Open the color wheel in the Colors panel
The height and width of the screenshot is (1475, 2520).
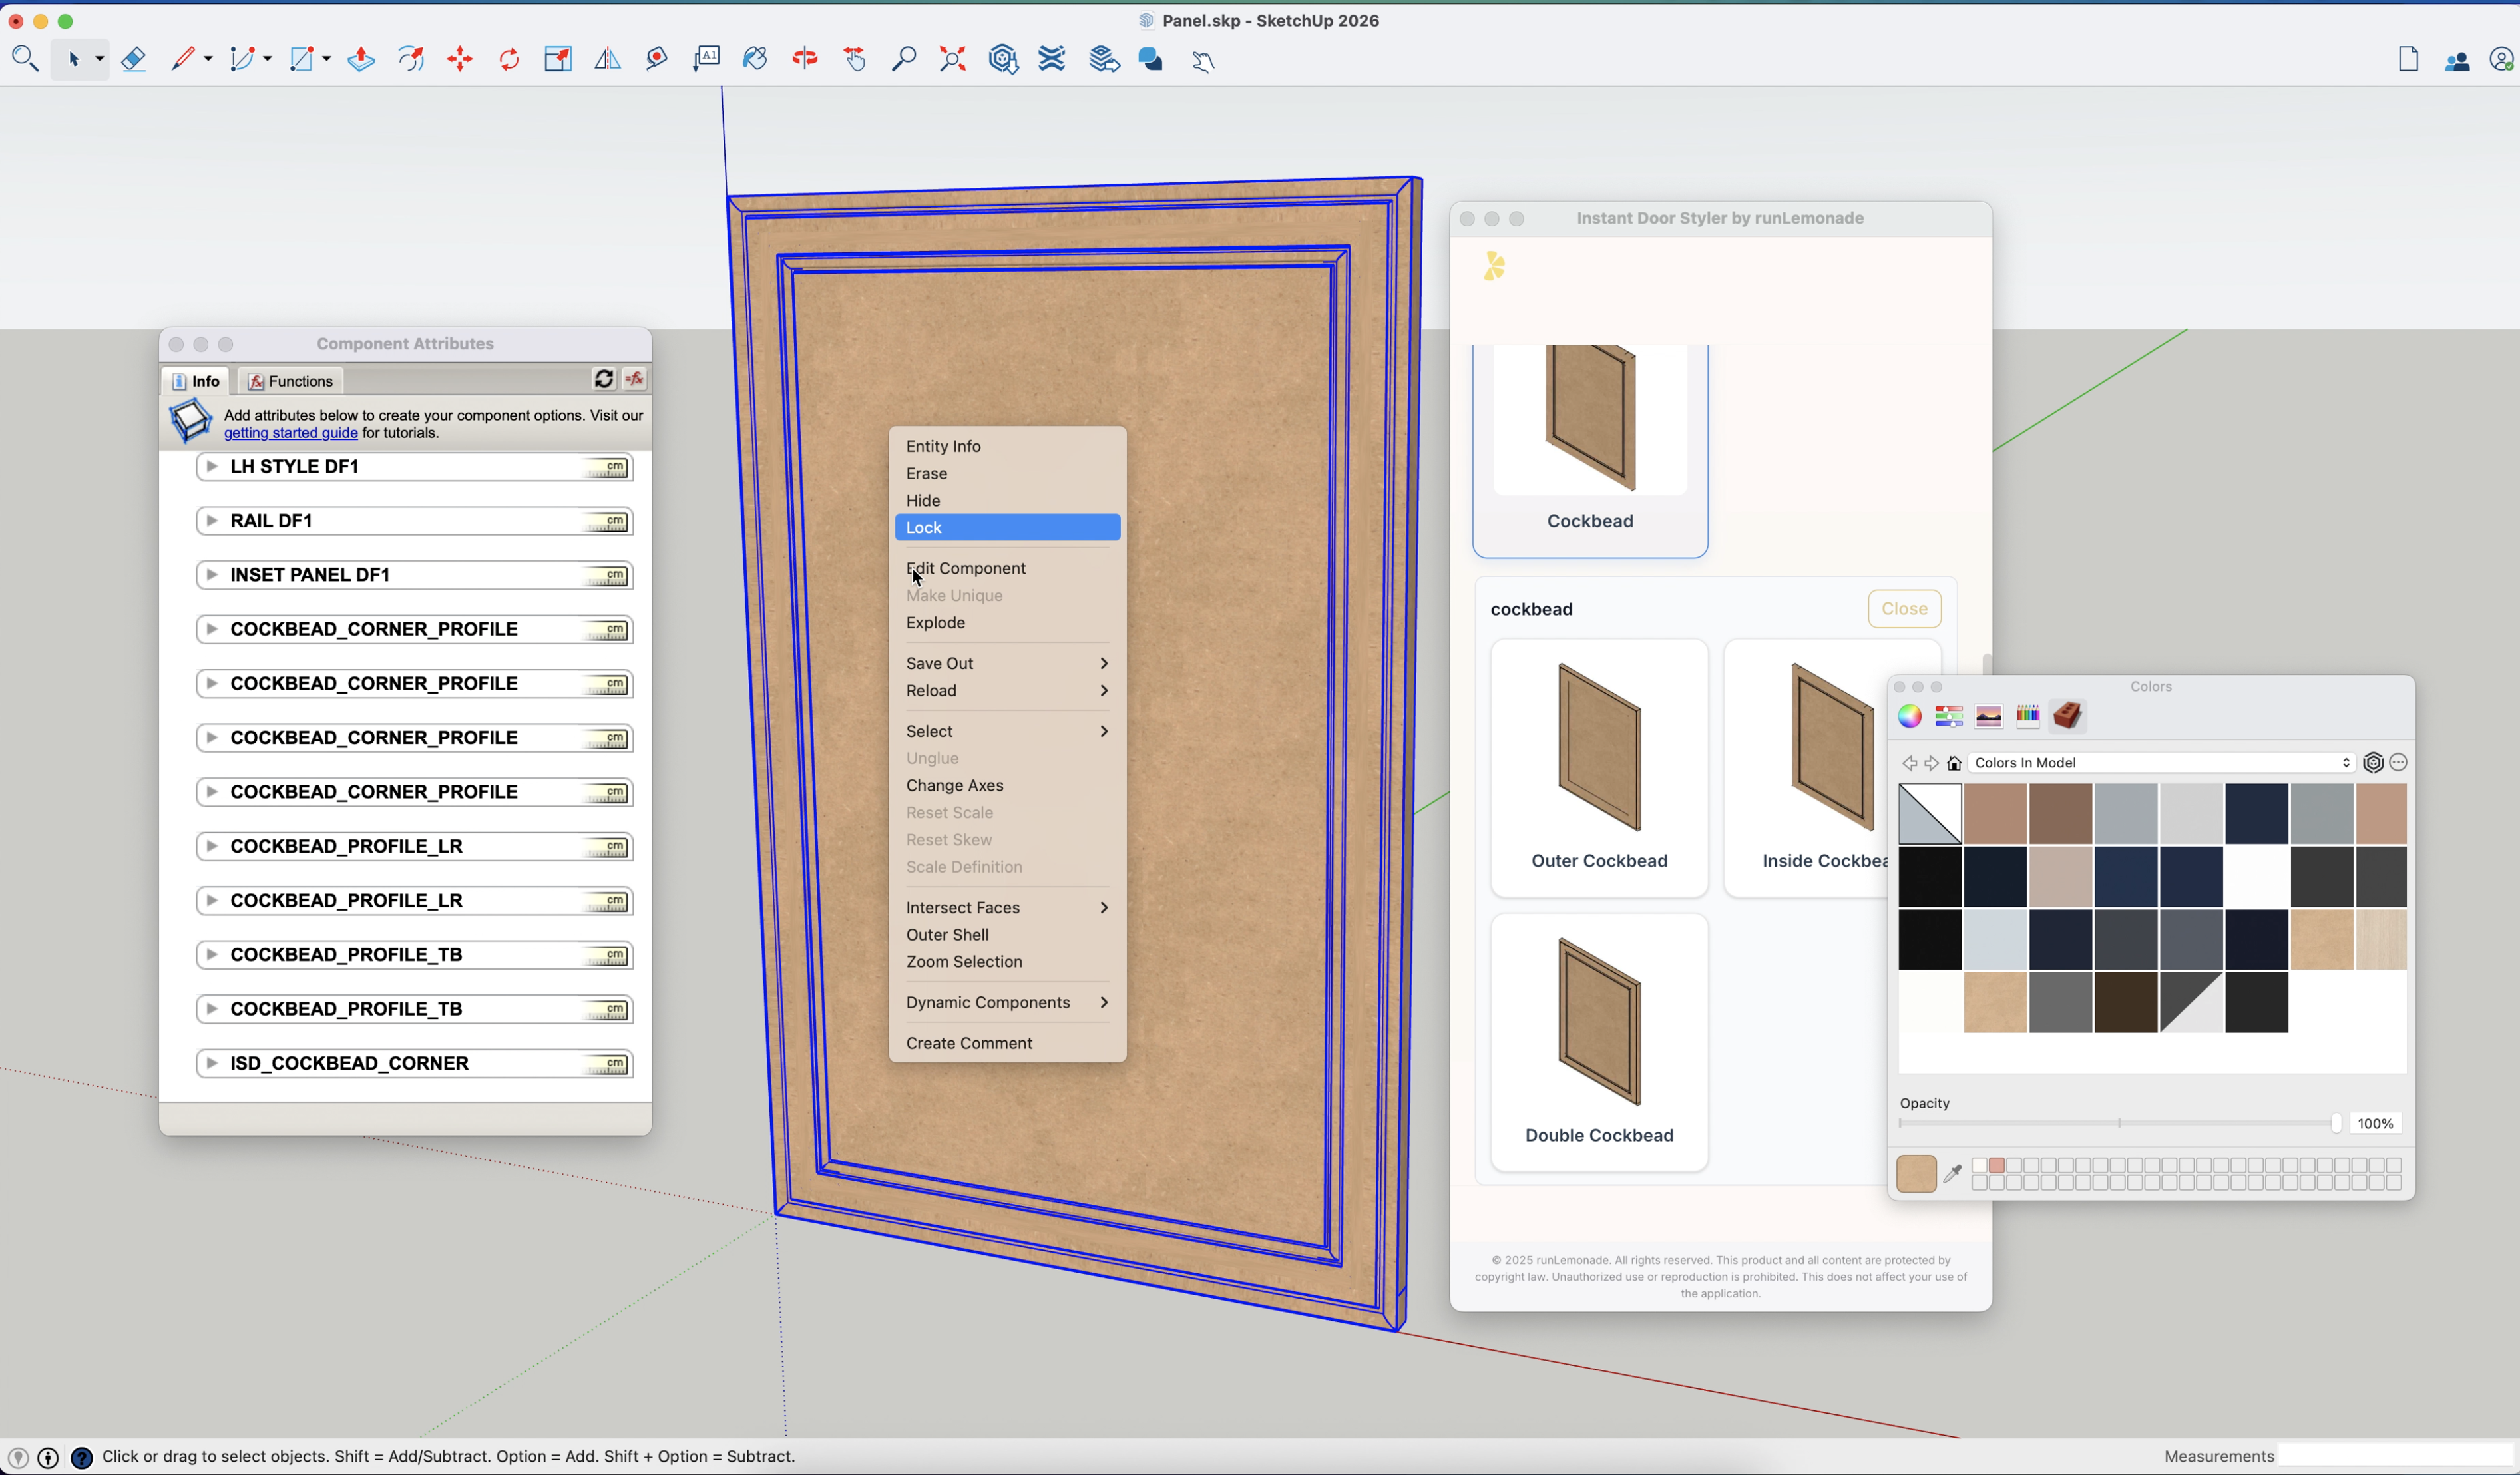(1909, 716)
